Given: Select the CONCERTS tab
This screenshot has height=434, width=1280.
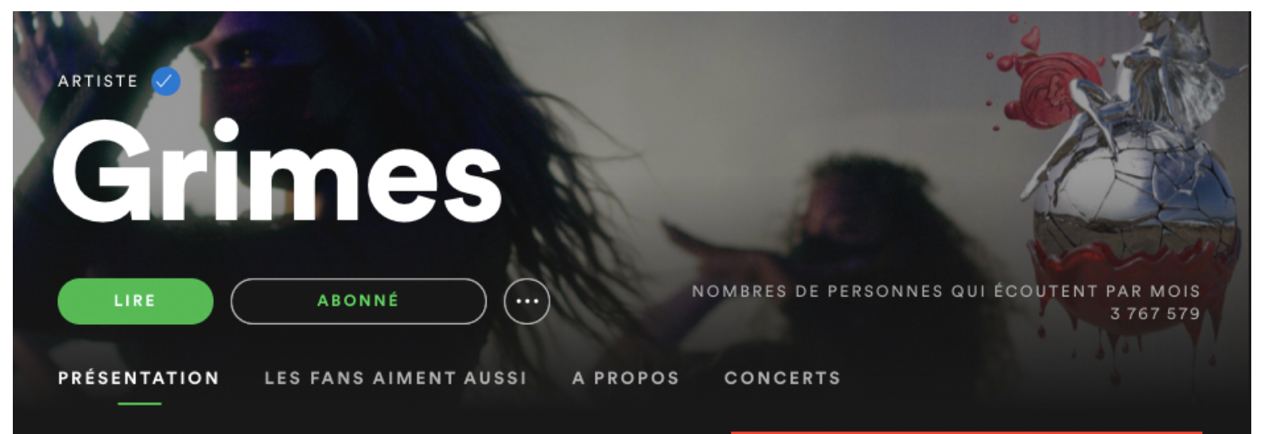Looking at the screenshot, I should [x=782, y=378].
